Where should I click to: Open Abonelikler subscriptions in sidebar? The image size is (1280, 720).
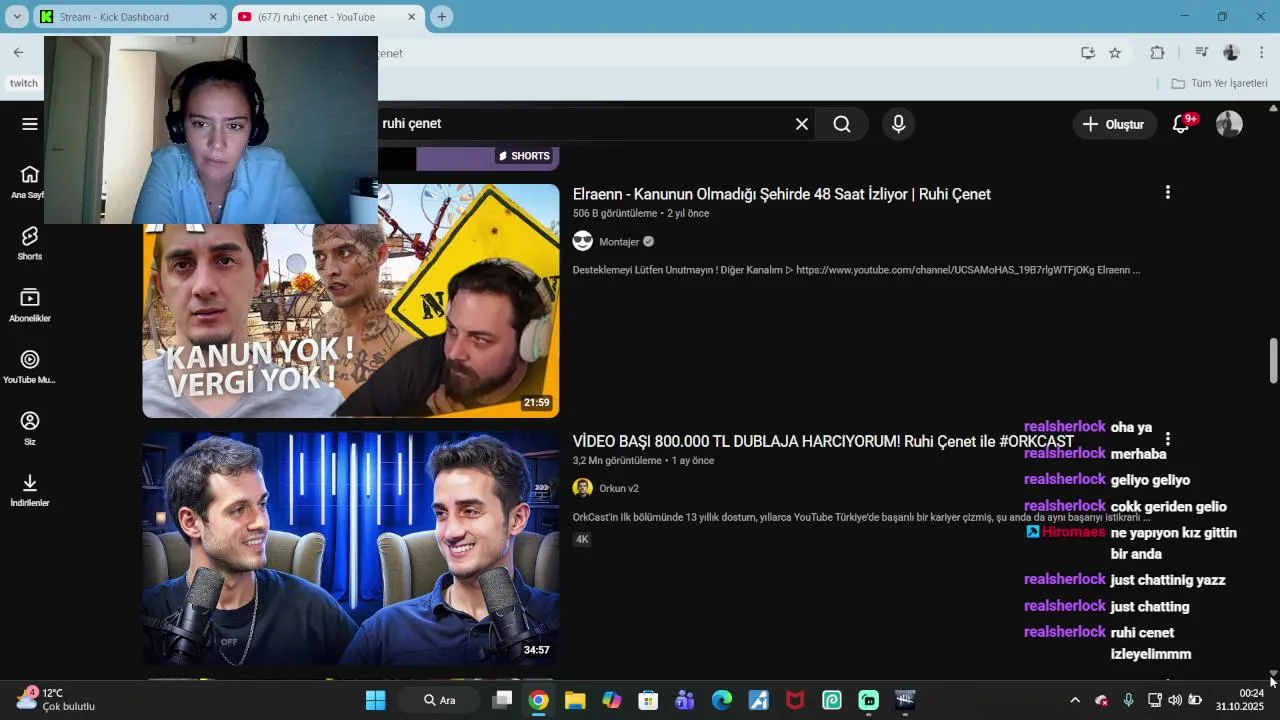coord(30,305)
